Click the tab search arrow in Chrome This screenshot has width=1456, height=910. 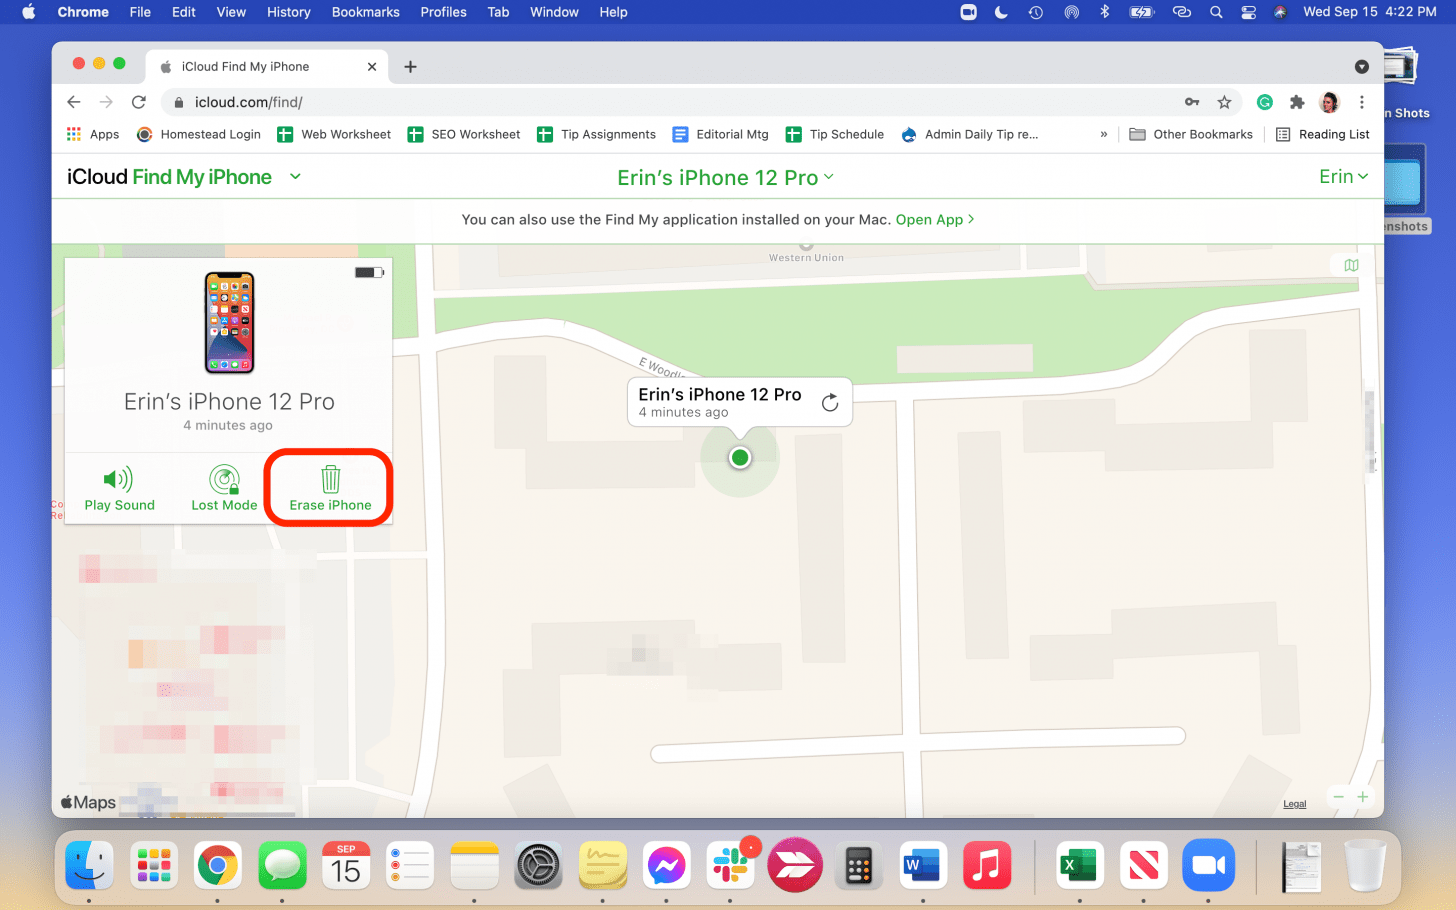click(1361, 67)
